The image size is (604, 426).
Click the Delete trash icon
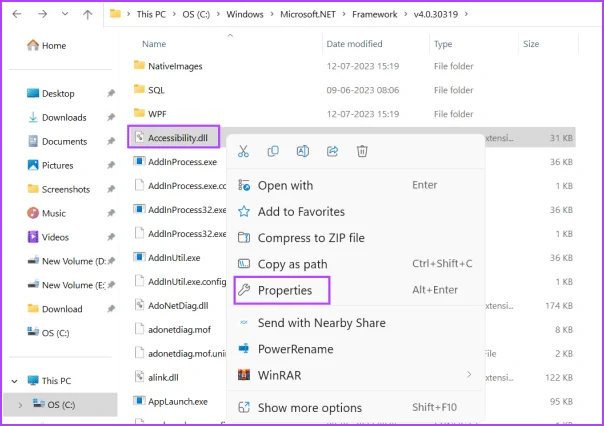coord(362,151)
